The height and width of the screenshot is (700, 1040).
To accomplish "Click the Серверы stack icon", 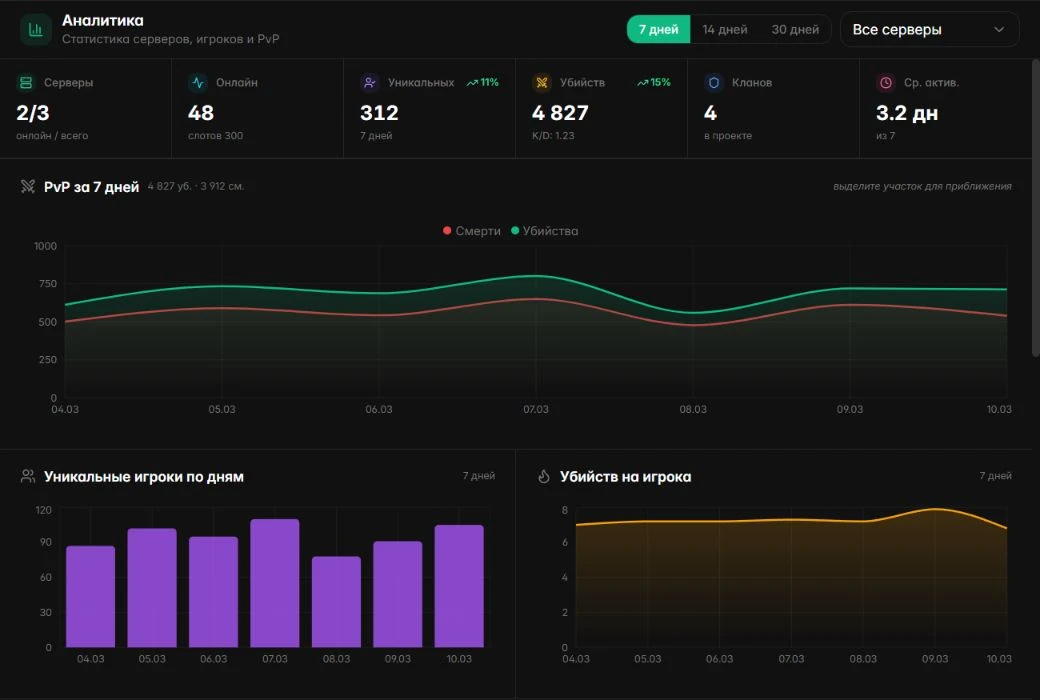I will point(26,82).
